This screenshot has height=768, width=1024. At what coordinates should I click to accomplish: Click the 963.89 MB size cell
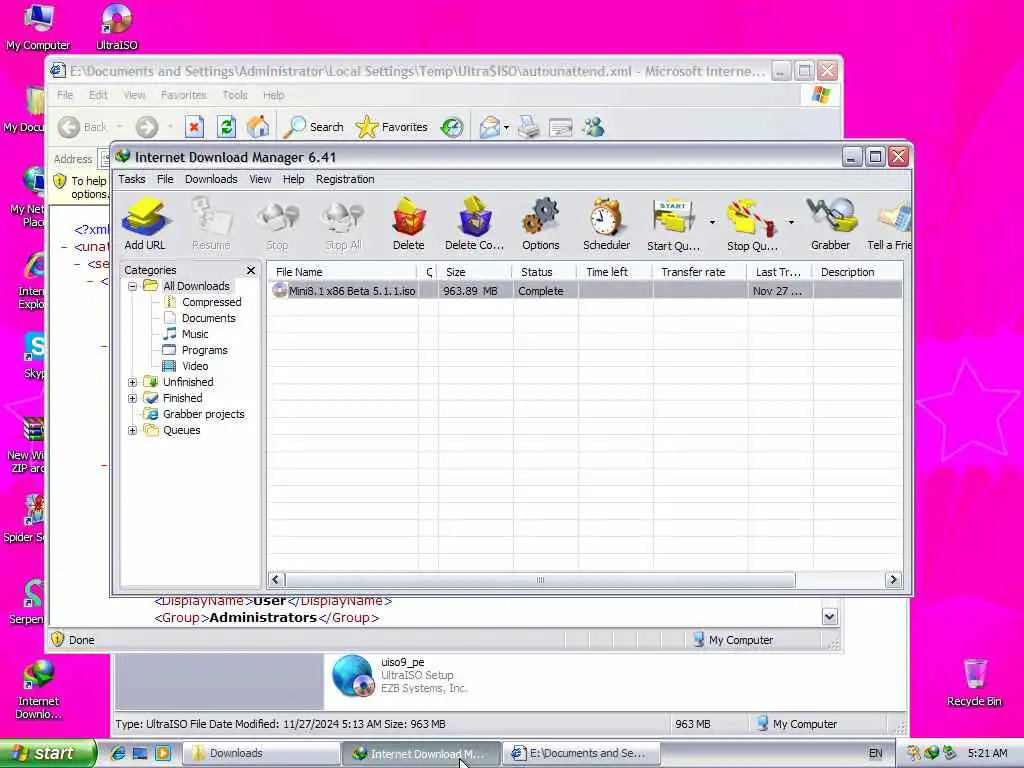470,291
